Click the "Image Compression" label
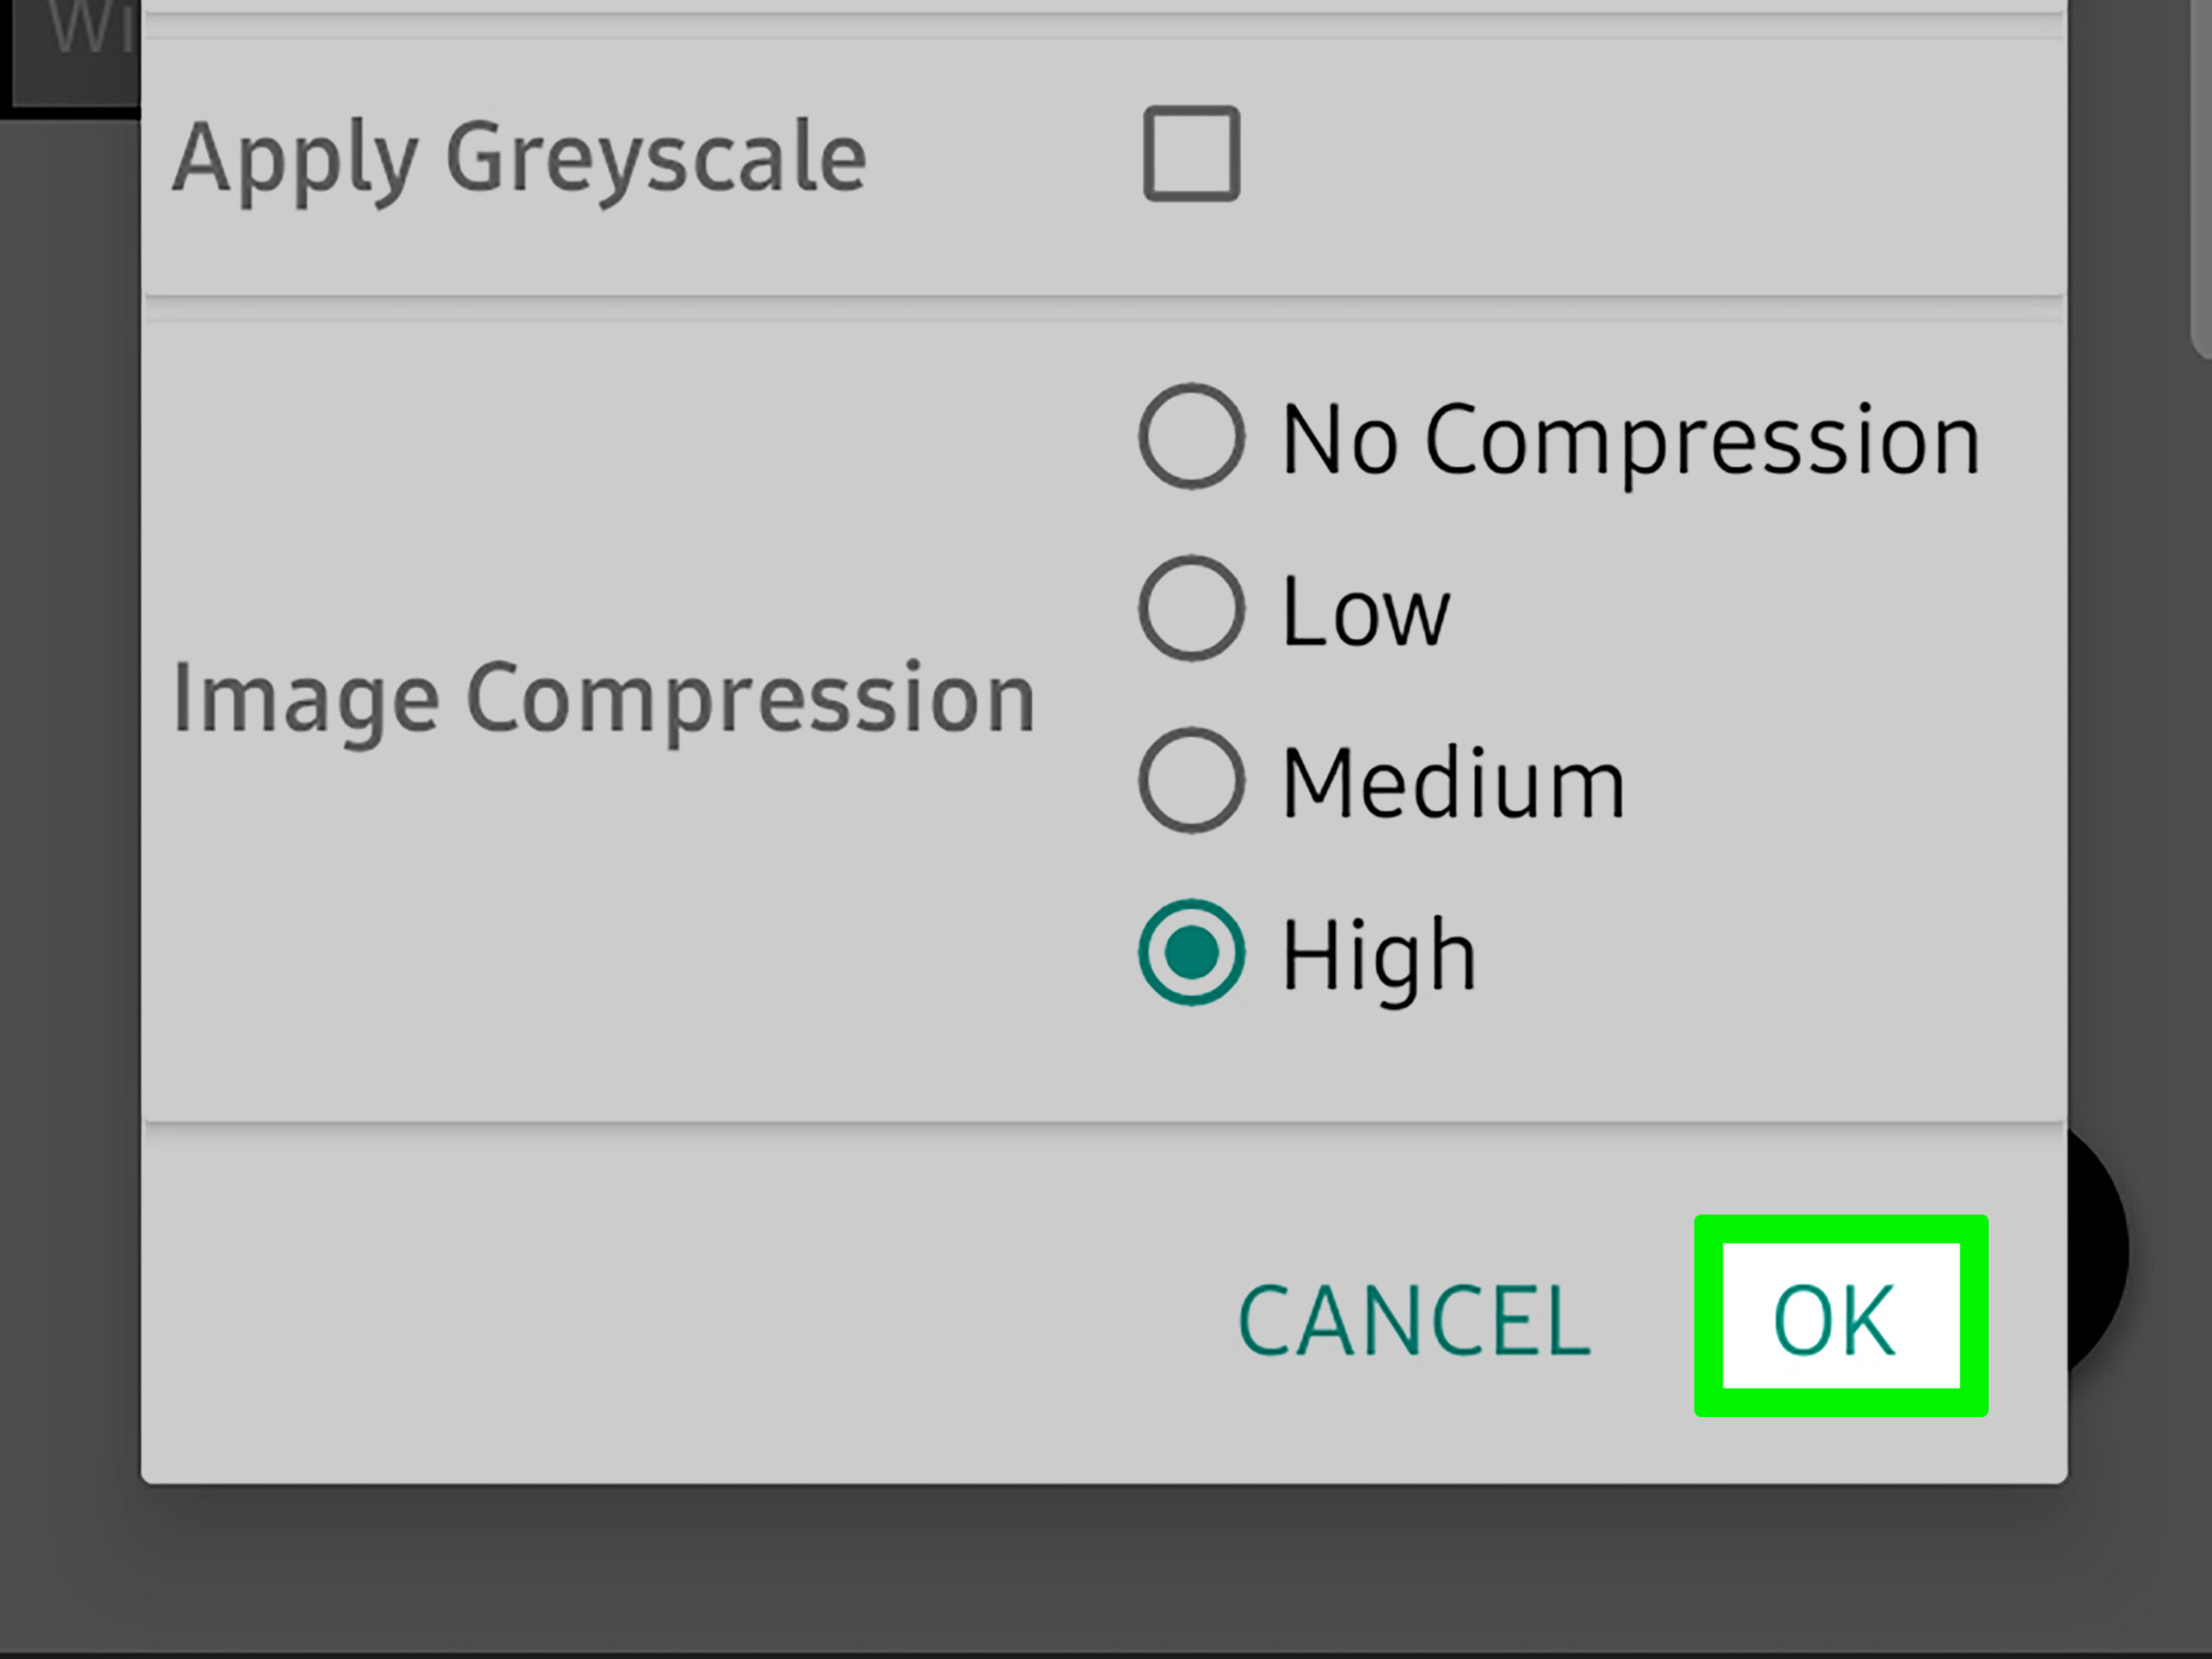The width and height of the screenshot is (2212, 1659). pos(604,698)
